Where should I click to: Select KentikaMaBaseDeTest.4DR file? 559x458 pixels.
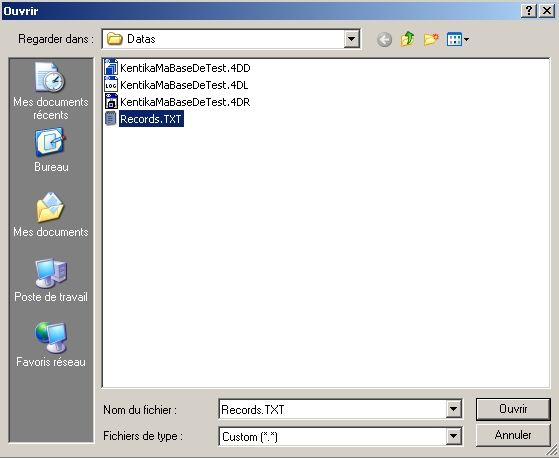pyautogui.click(x=178, y=102)
